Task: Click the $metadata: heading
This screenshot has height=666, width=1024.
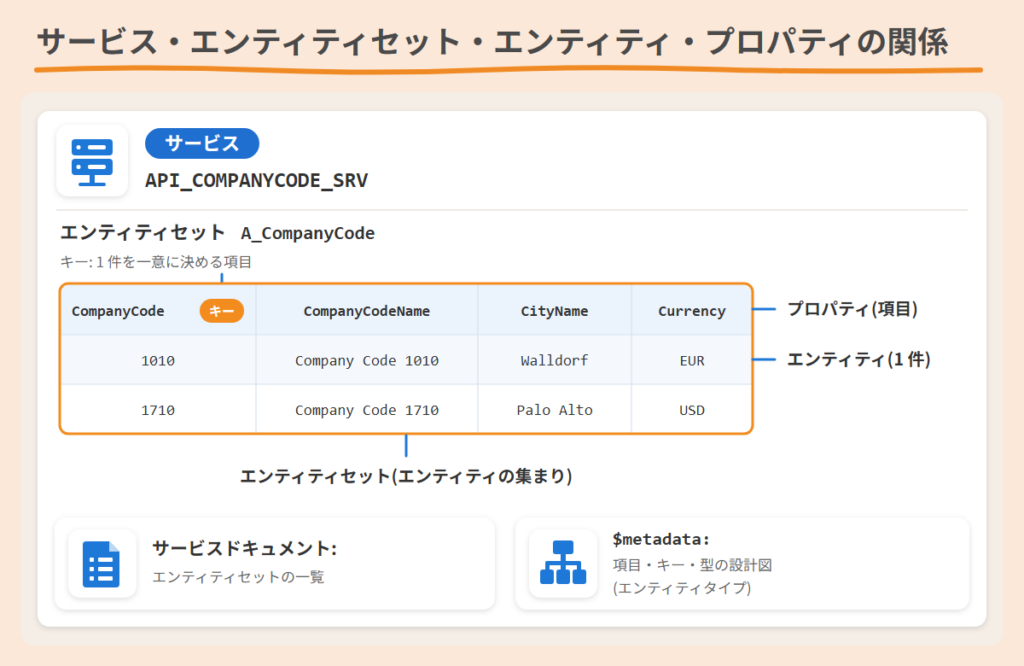Action: [x=661, y=539]
